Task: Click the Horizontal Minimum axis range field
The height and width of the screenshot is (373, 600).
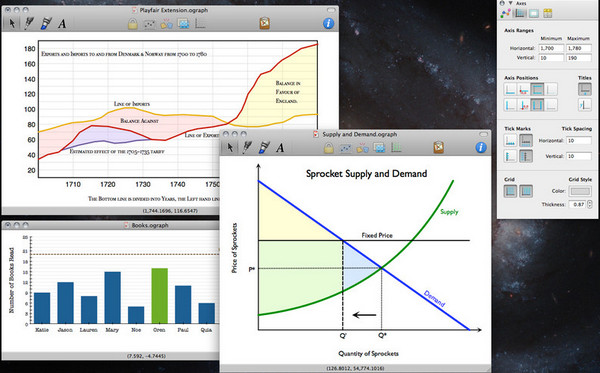Action: tap(551, 48)
